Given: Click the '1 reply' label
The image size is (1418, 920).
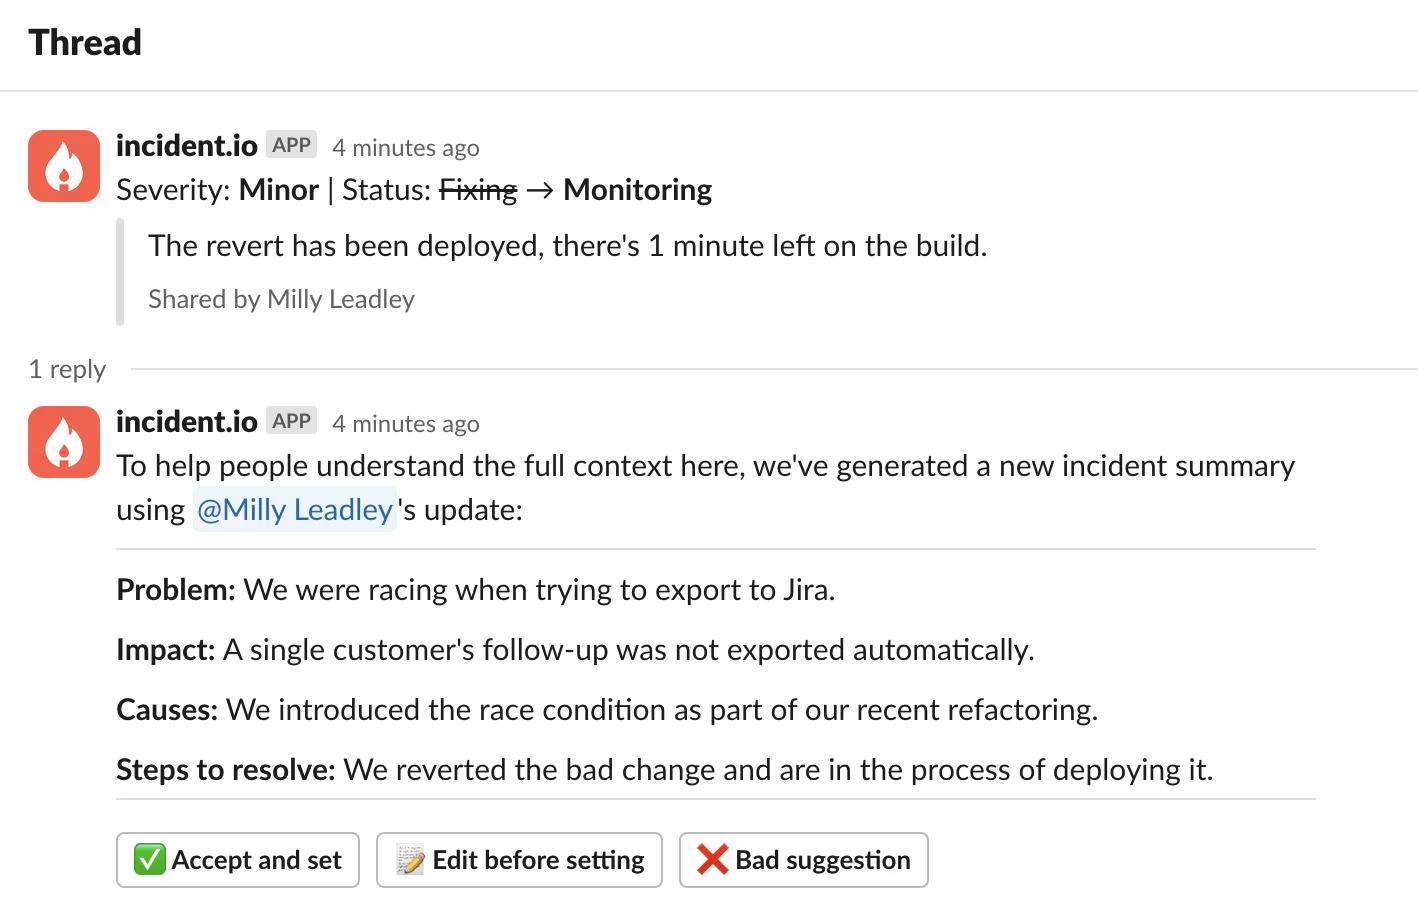Looking at the screenshot, I should tap(67, 370).
